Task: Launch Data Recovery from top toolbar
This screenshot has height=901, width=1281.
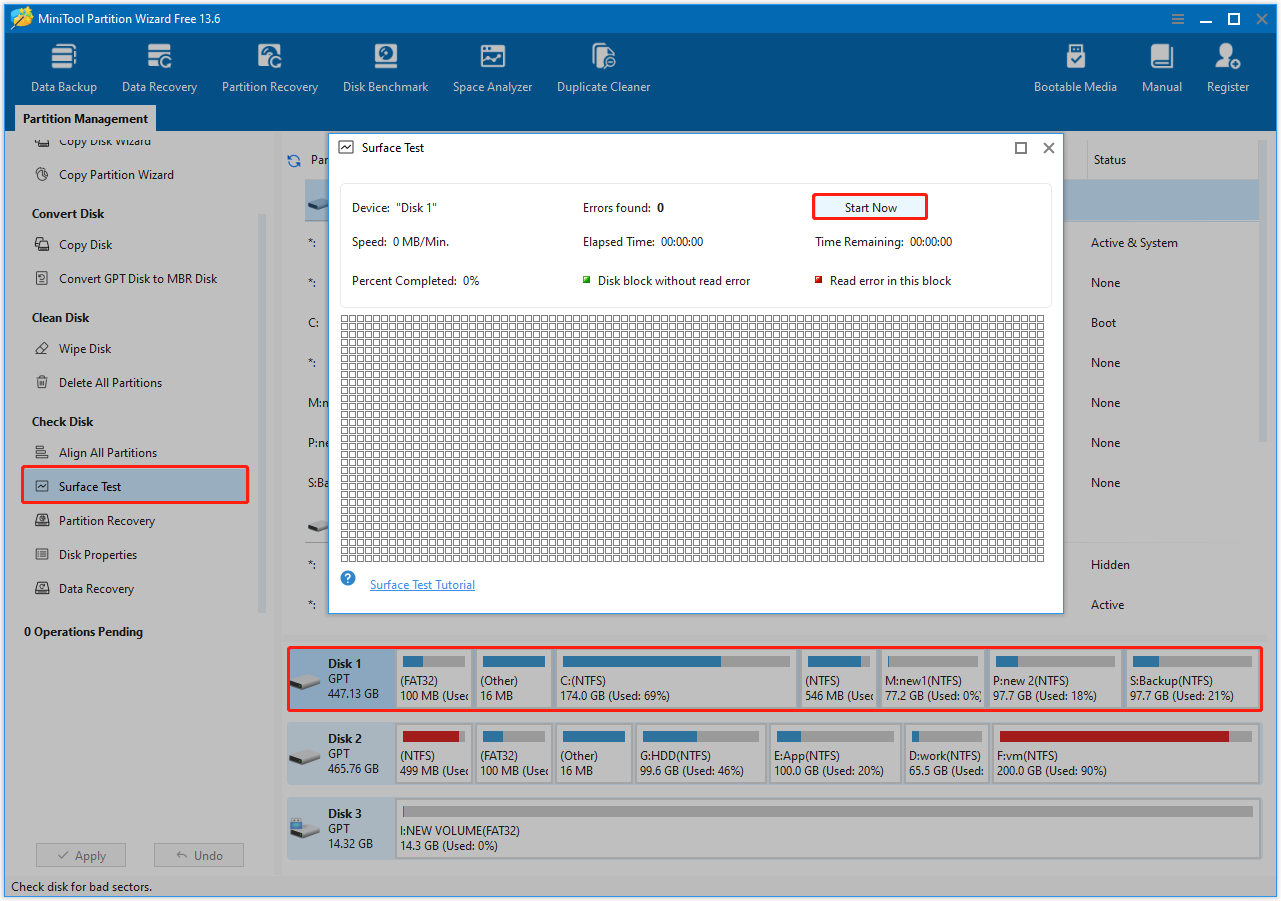Action: 159,68
